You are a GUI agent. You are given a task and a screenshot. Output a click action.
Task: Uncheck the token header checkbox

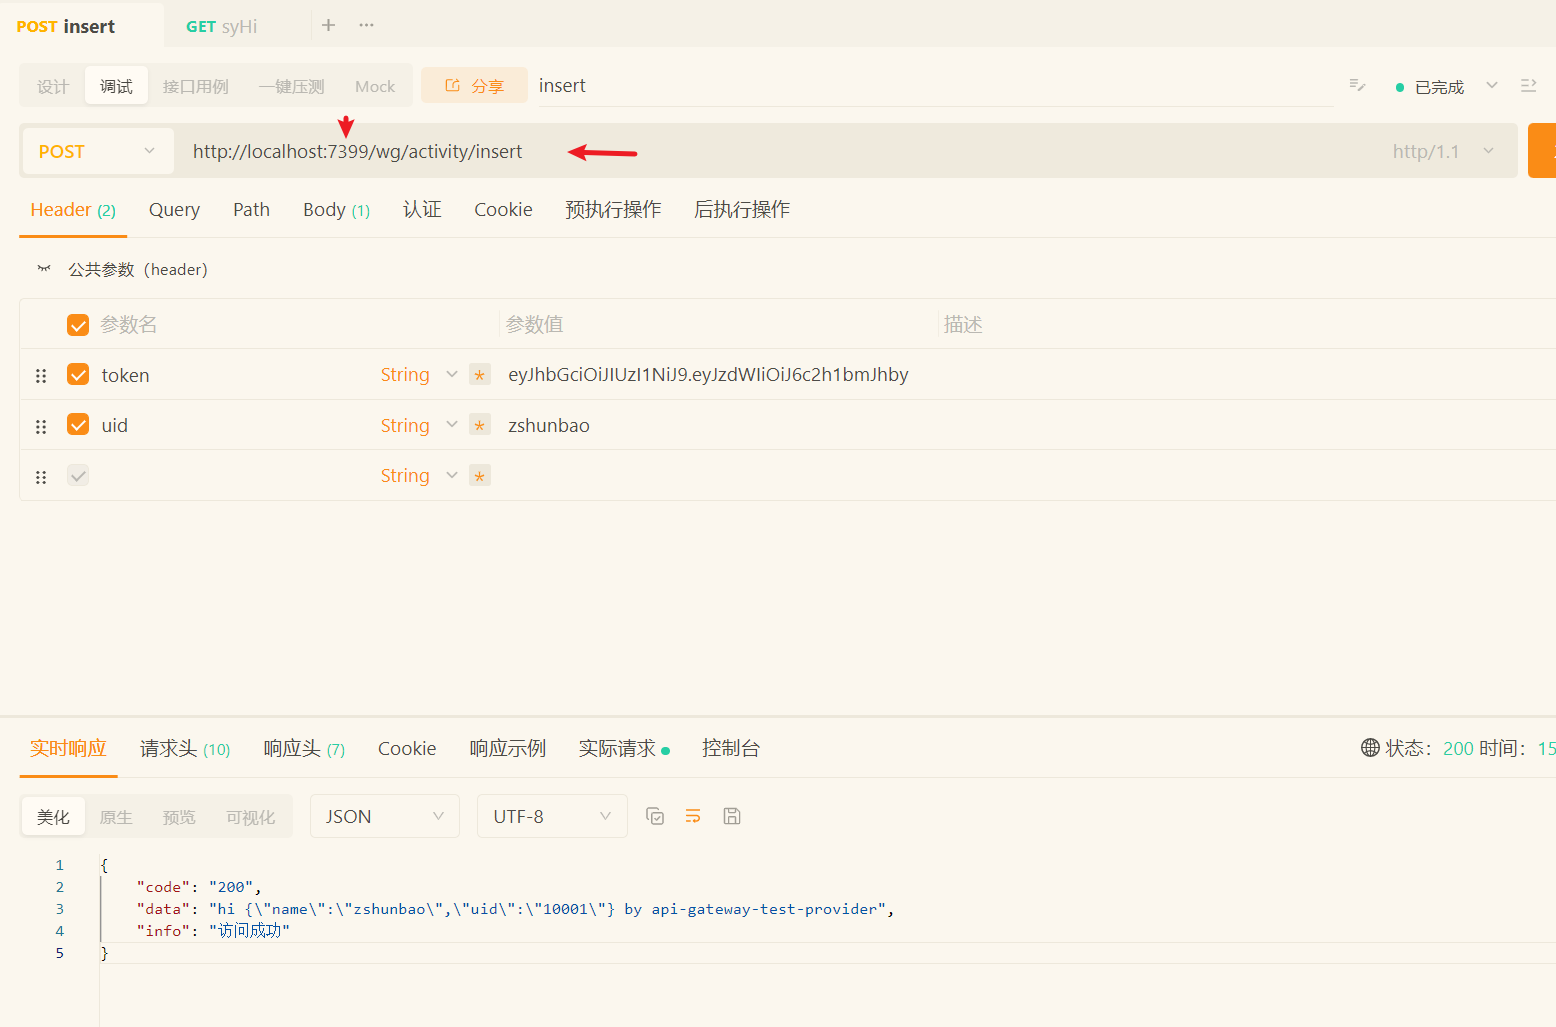tap(78, 374)
